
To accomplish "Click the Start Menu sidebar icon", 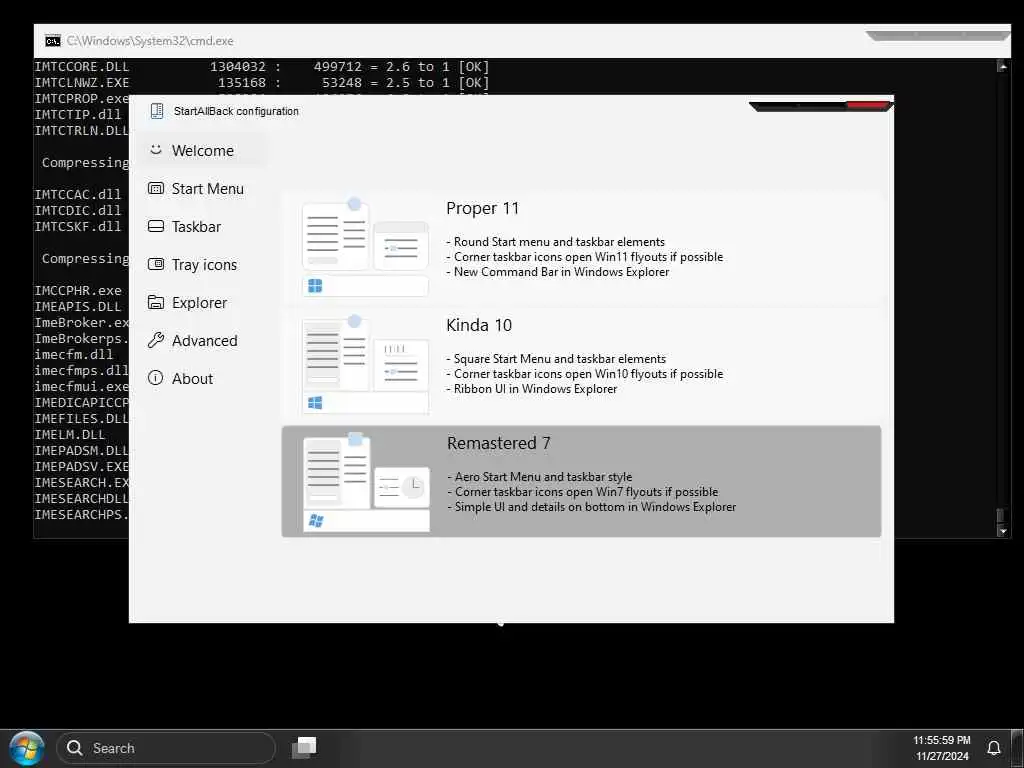I will click(x=155, y=188).
